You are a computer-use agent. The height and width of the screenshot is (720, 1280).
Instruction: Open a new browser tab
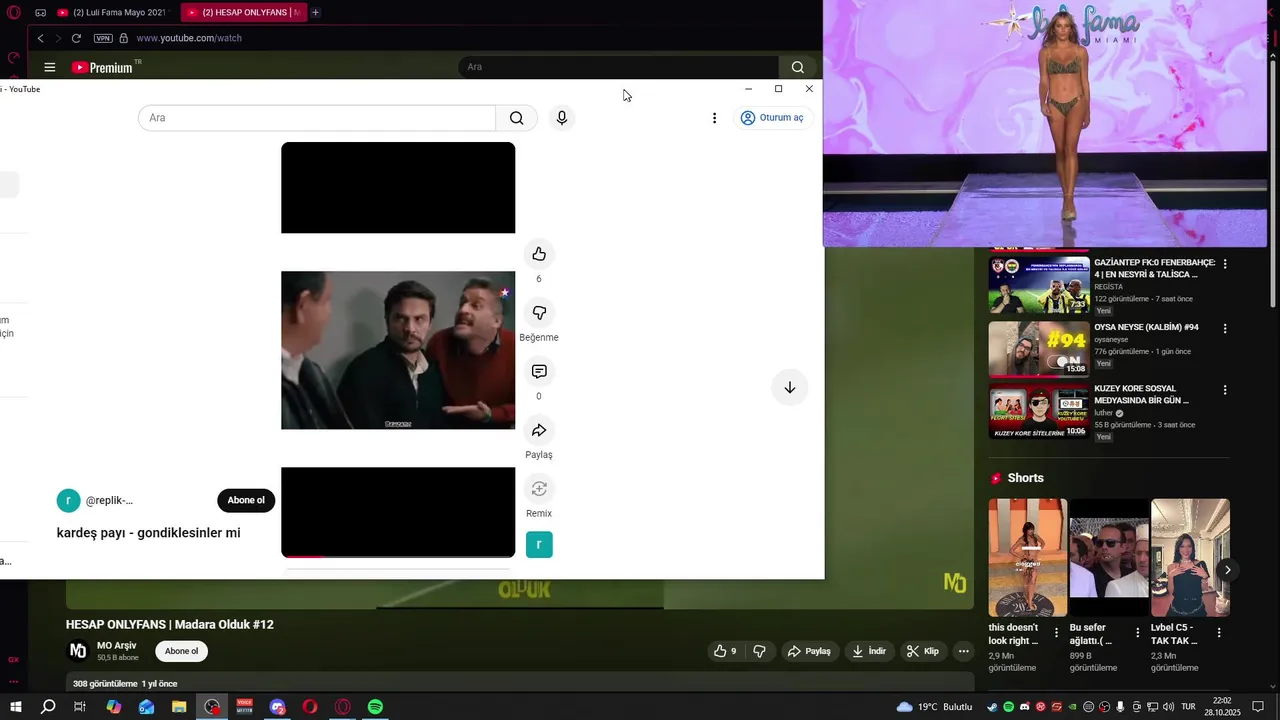(315, 12)
